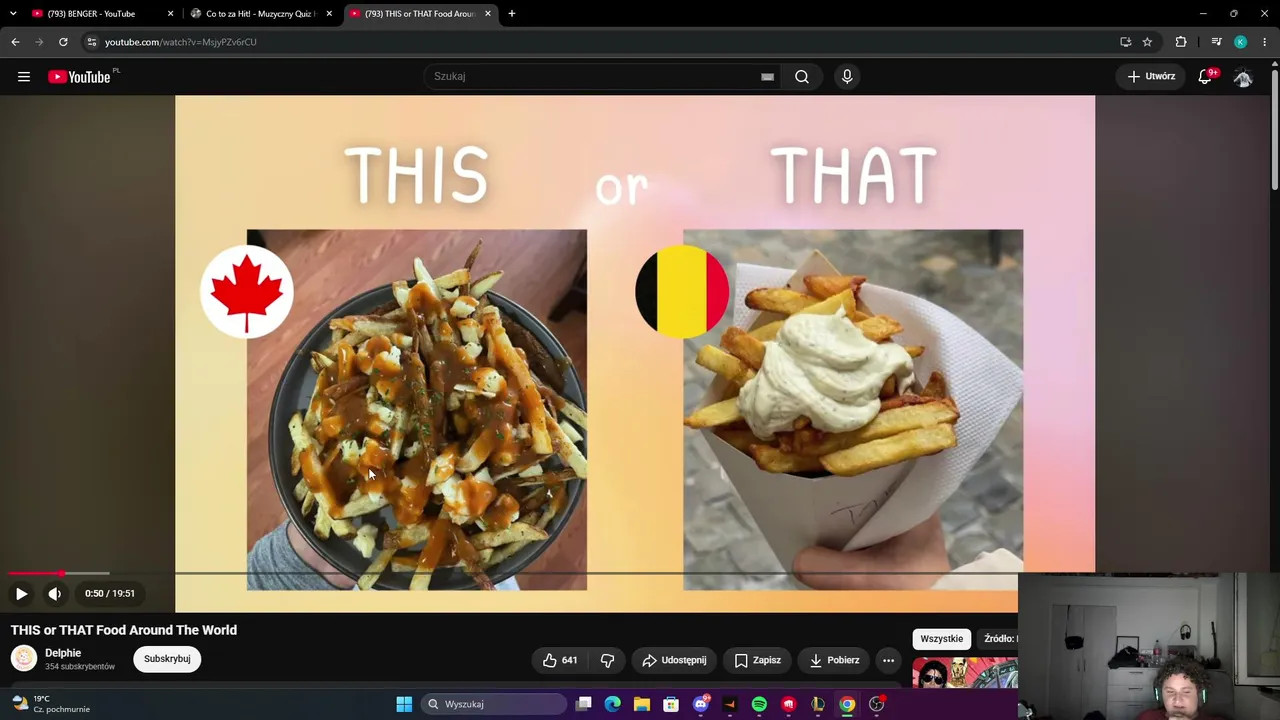Open the on-screen keyboard in search box

point(767,77)
